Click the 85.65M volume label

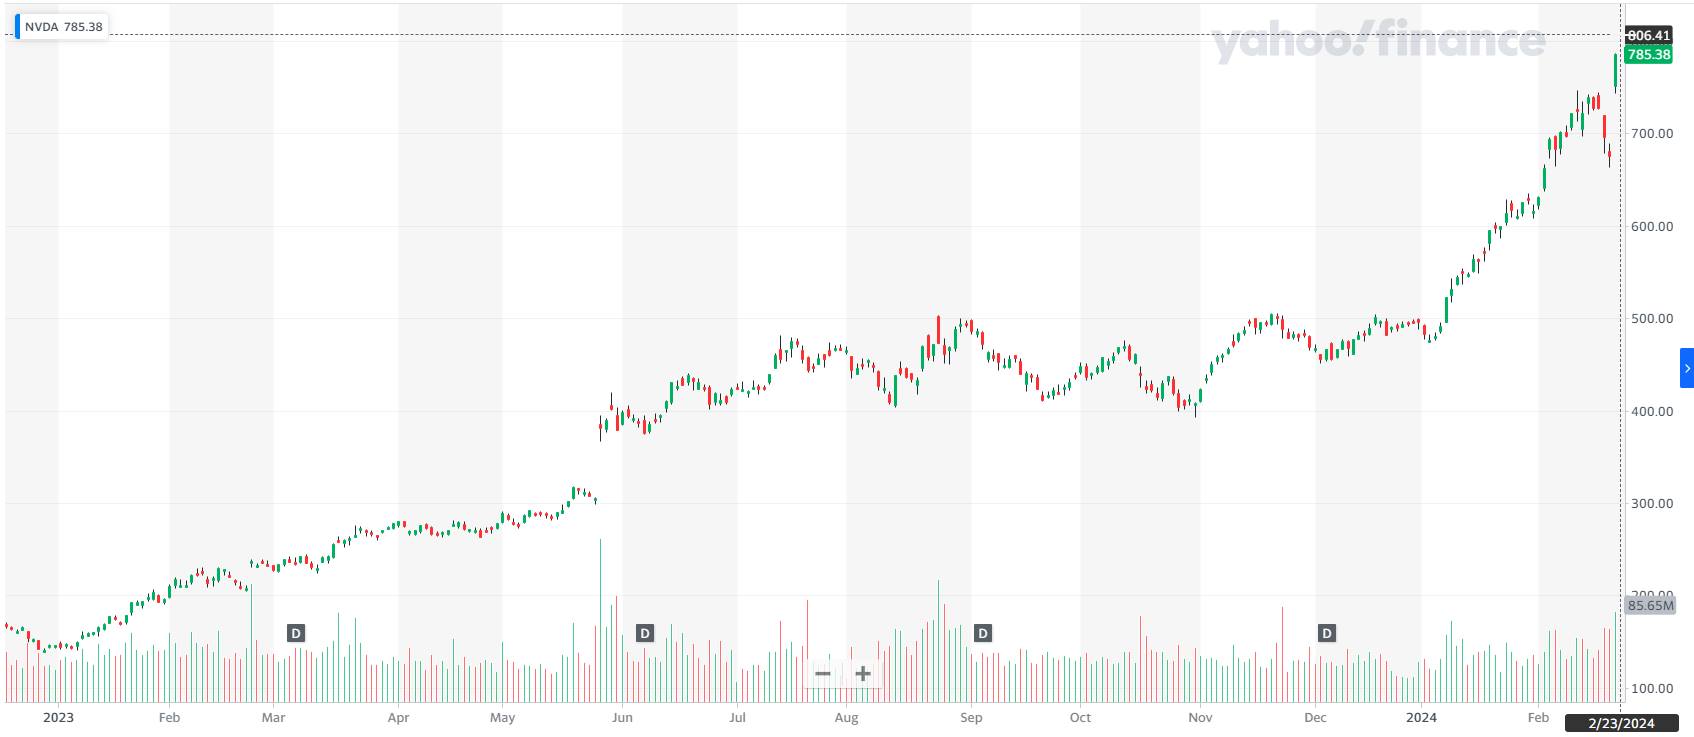tap(1650, 605)
